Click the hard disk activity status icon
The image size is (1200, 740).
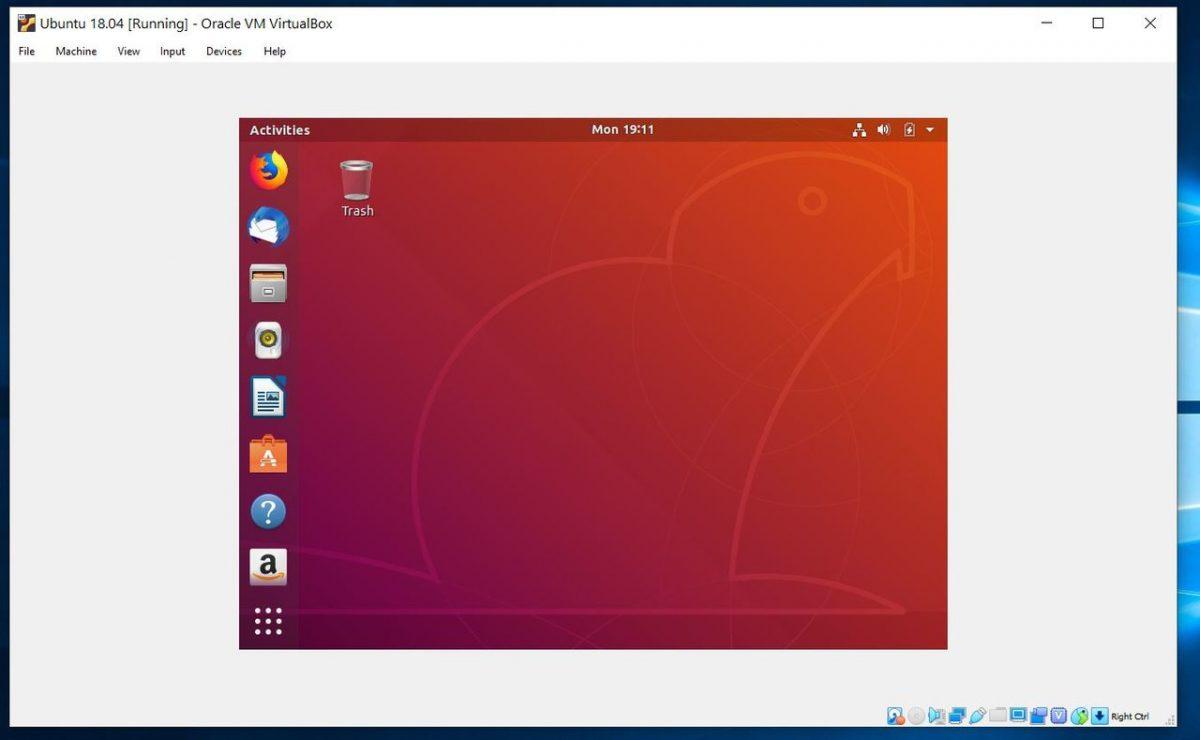pyautogui.click(x=895, y=716)
